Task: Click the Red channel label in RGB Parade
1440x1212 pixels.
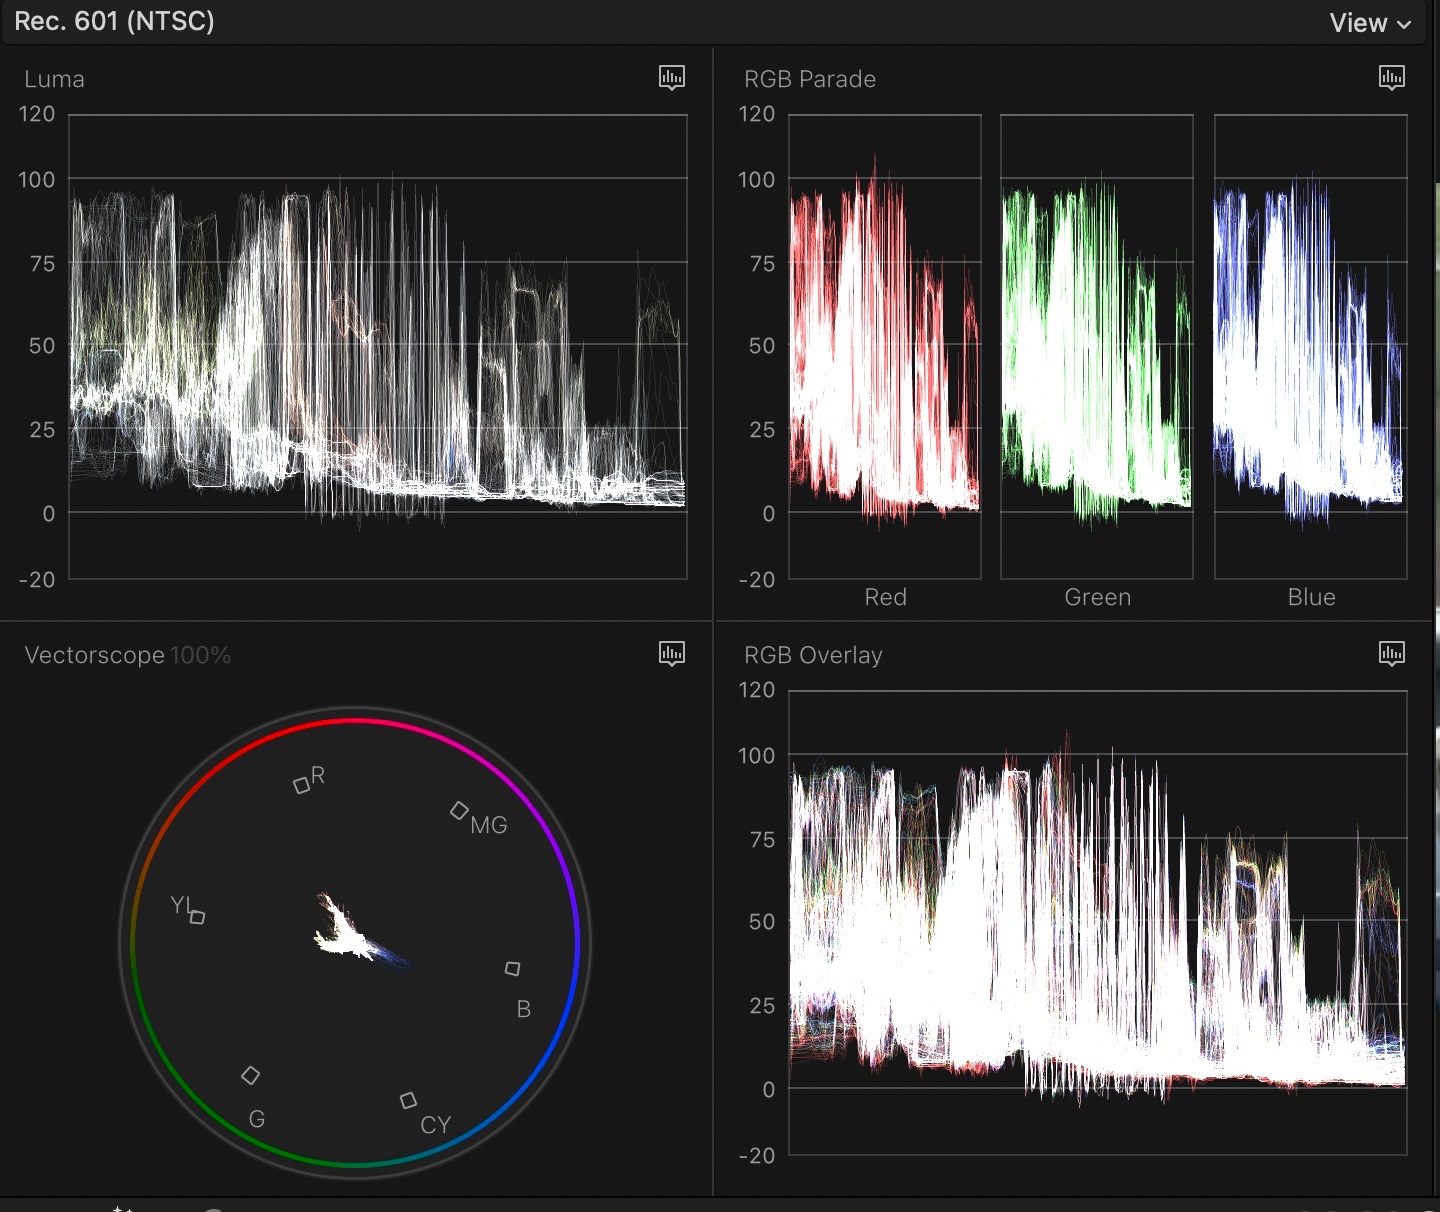Action: (884, 597)
